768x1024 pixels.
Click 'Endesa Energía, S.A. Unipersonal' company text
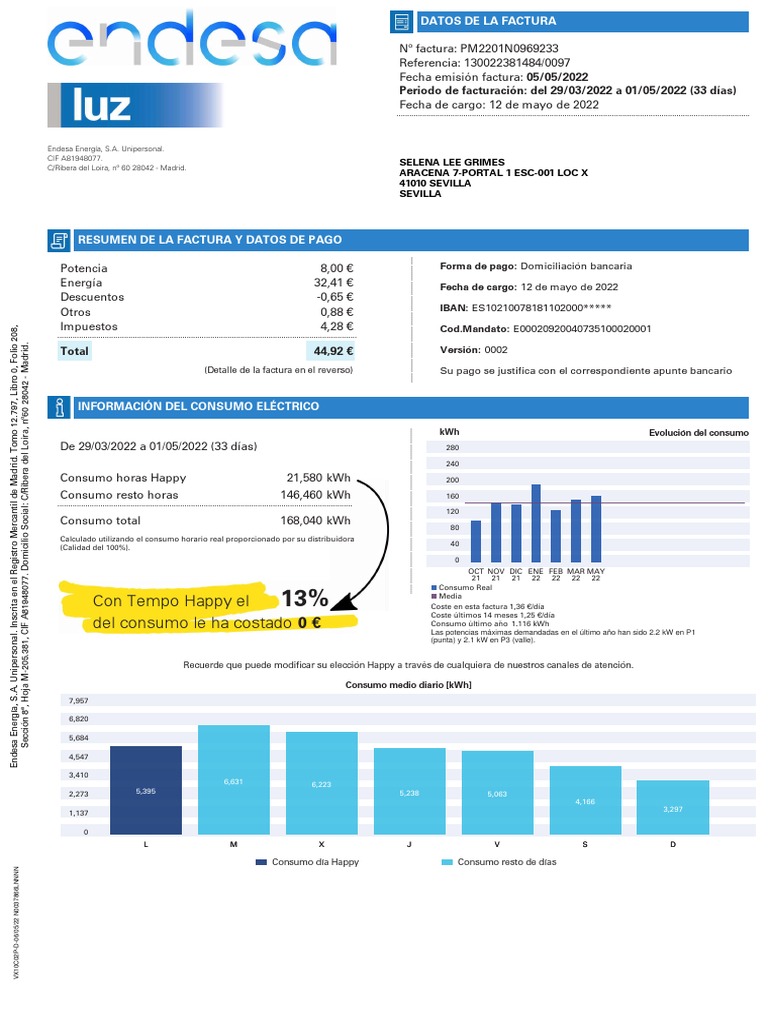click(105, 149)
